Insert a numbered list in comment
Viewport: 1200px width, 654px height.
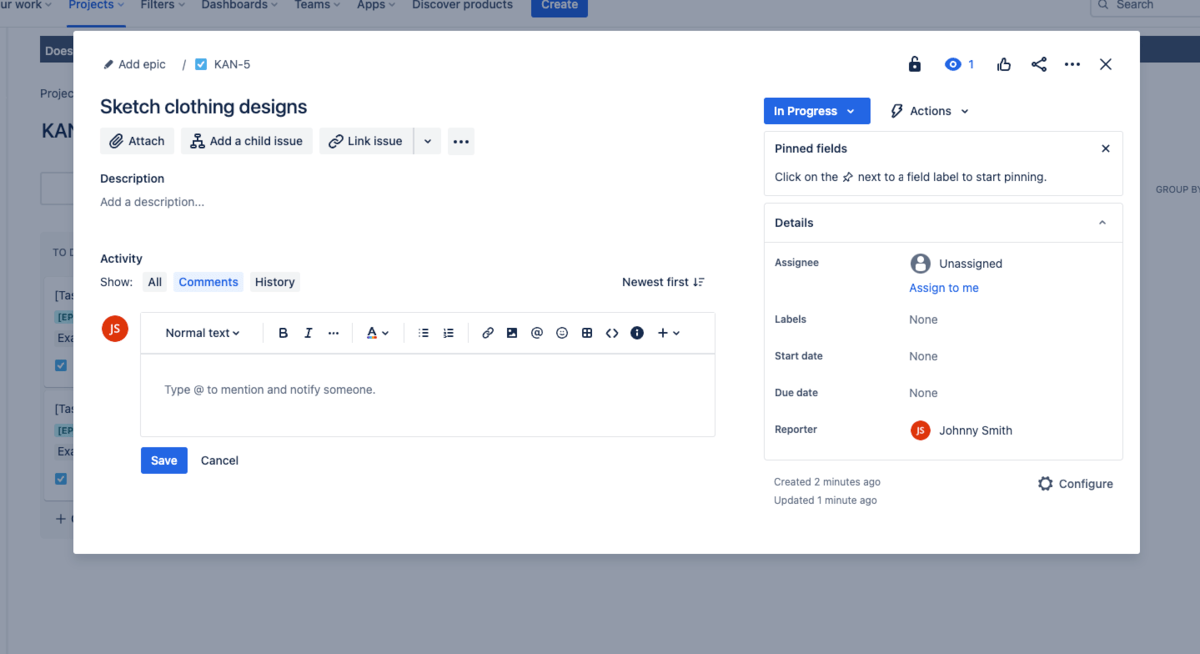[x=448, y=333]
